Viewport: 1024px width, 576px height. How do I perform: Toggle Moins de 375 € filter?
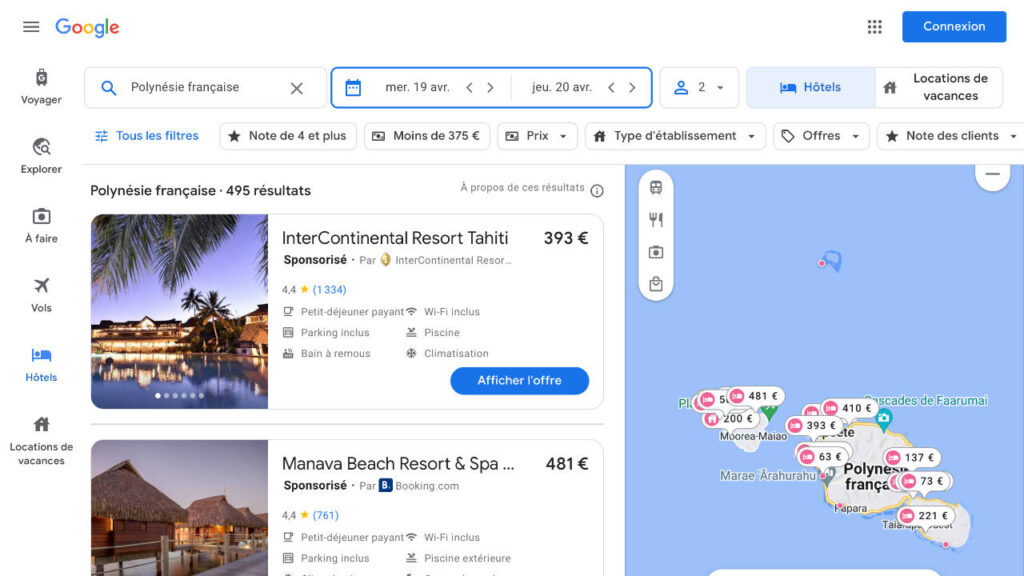[427, 136]
